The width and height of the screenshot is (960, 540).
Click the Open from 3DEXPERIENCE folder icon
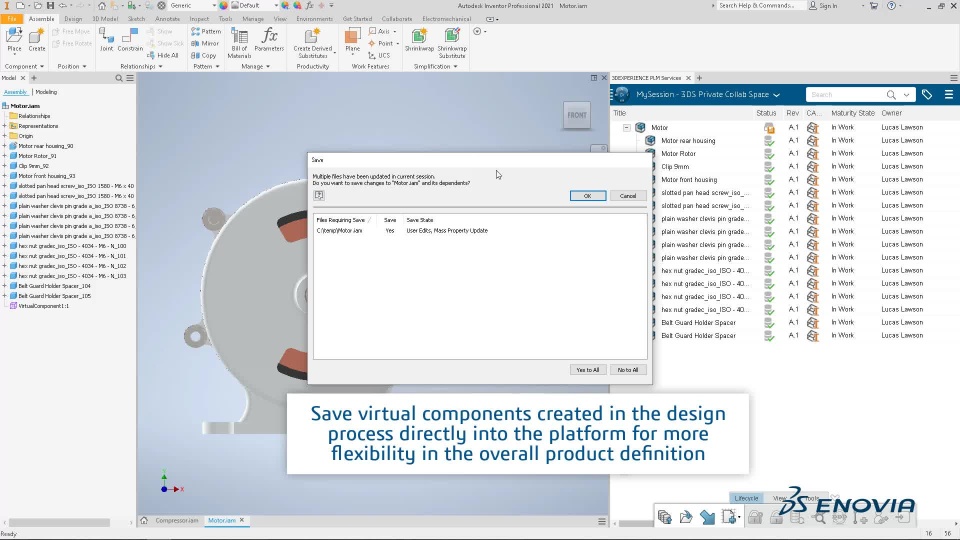click(686, 517)
